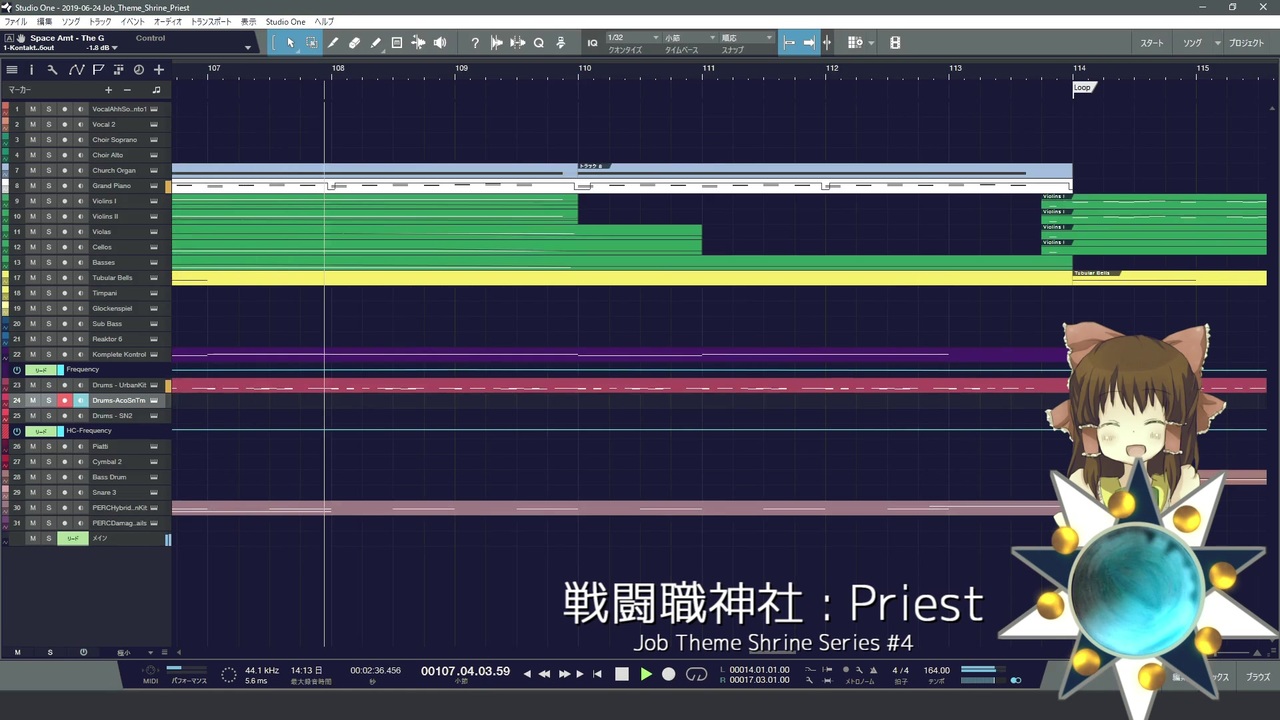Go to the スタート page

[1152, 43]
